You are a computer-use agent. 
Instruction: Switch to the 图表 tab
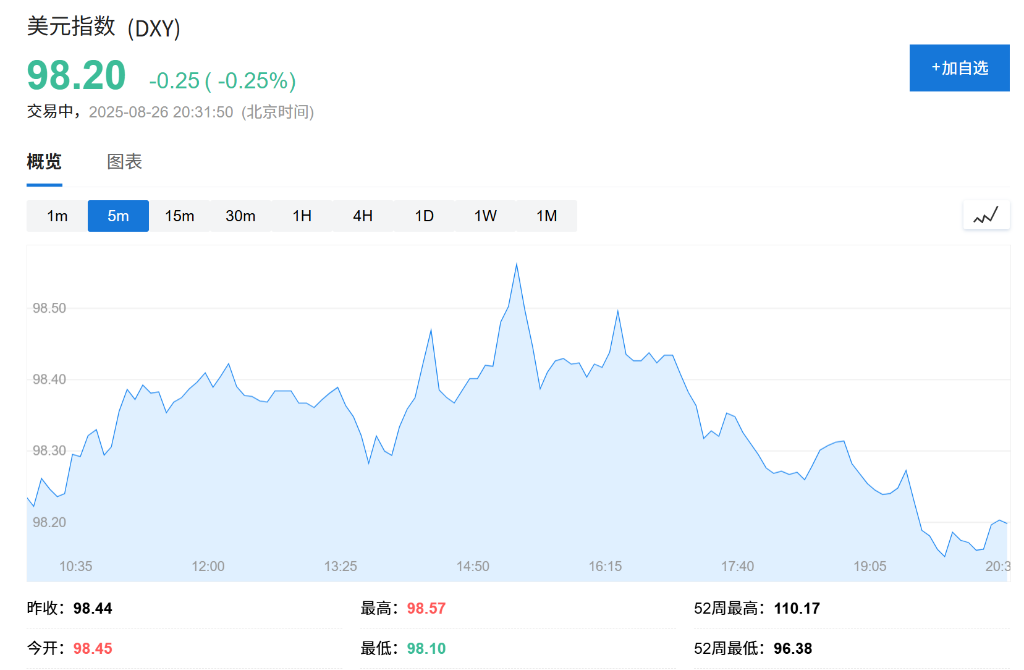tap(125, 162)
